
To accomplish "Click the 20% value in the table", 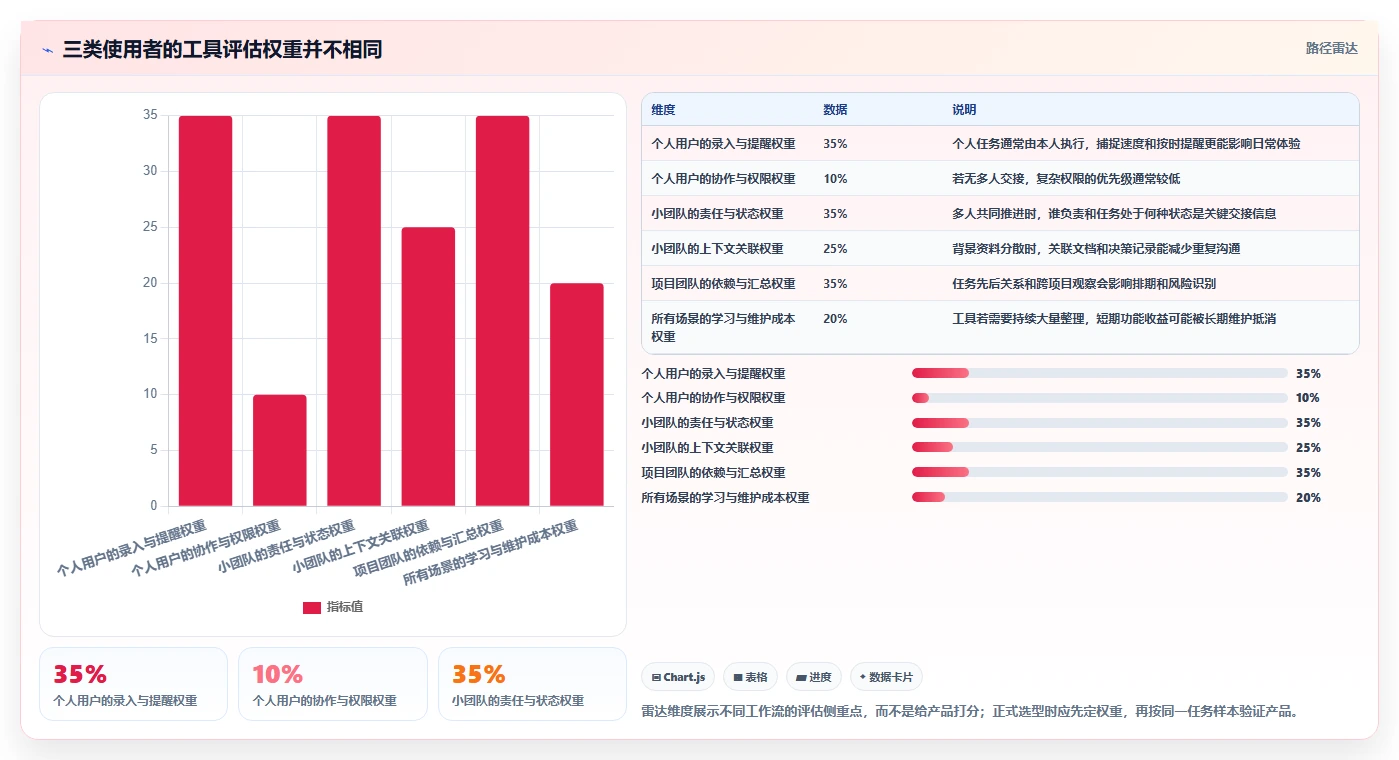I will pos(835,319).
